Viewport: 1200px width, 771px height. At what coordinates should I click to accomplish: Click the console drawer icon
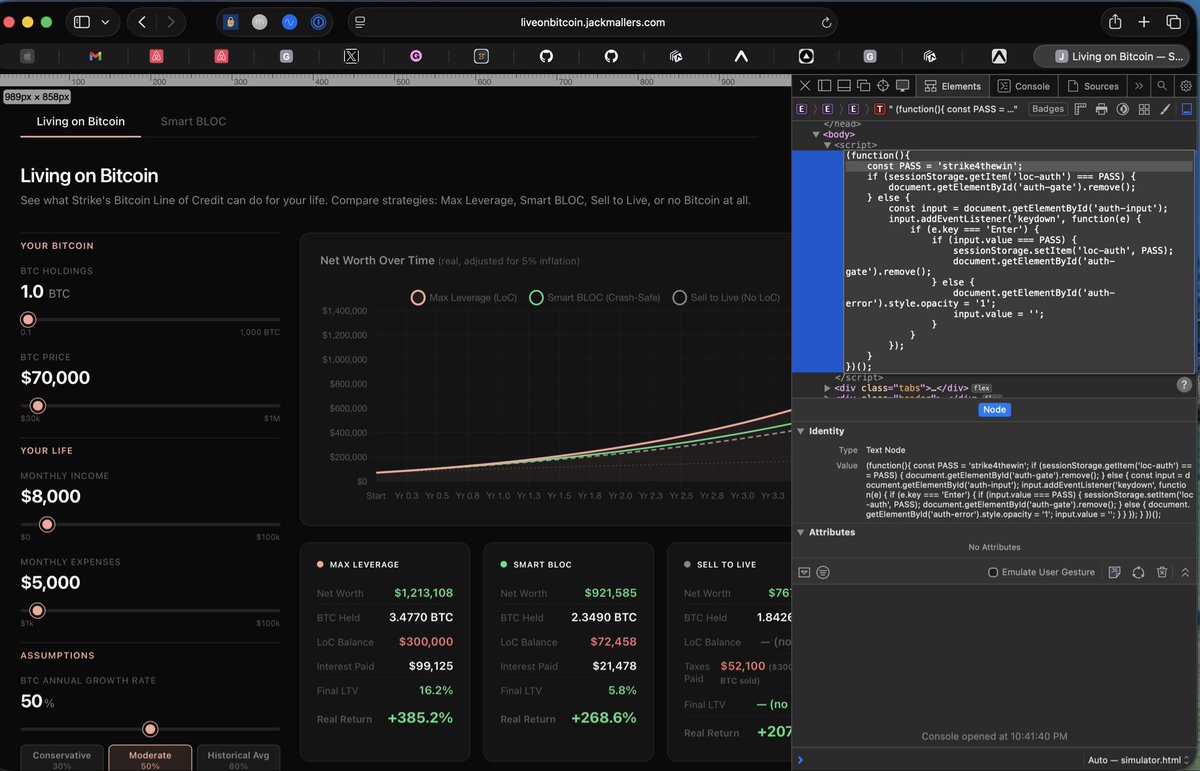tap(804, 572)
